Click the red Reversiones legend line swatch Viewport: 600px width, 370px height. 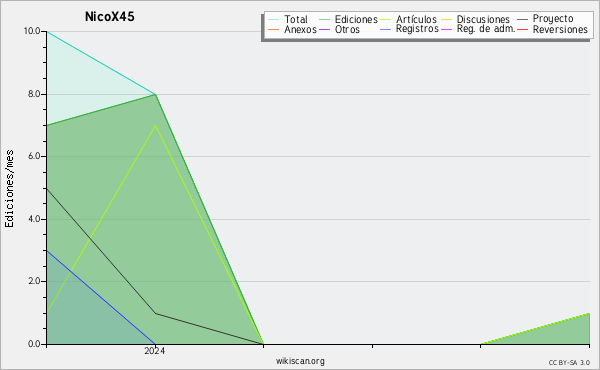coord(522,30)
